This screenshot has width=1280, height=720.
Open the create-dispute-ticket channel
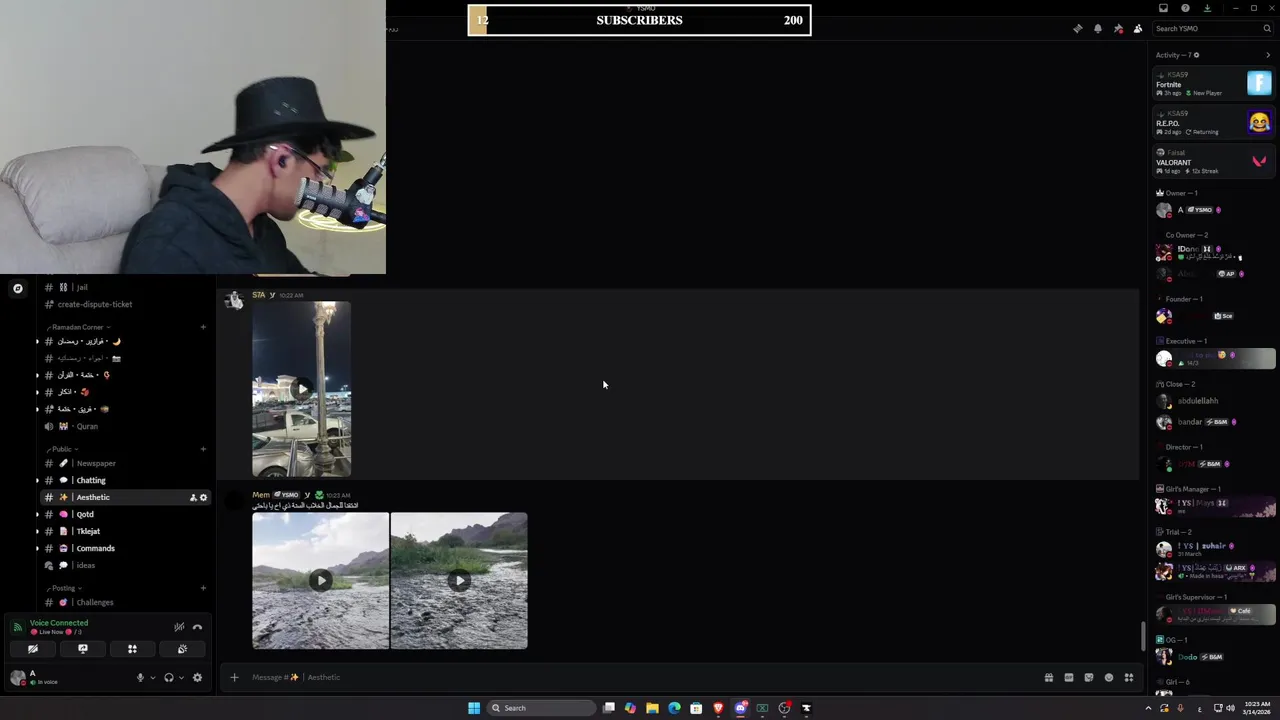pyautogui.click(x=125, y=304)
